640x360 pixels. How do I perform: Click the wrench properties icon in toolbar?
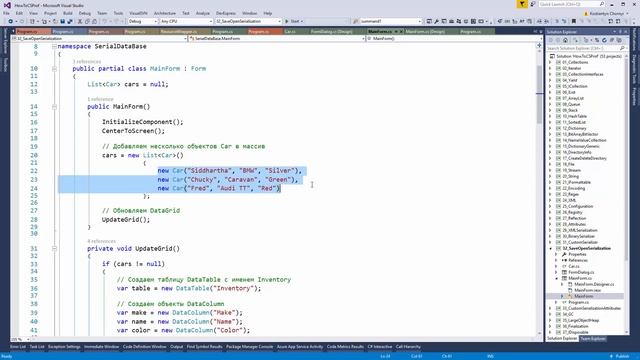[436, 21]
